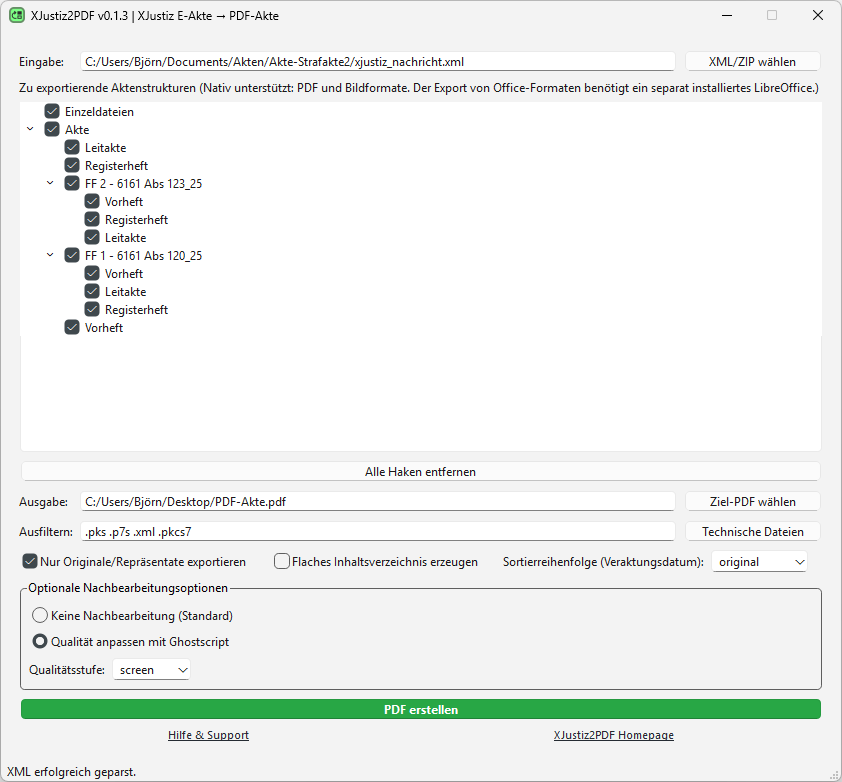Open the 'Hilfe & Support' link
The image size is (842, 782).
tap(208, 735)
